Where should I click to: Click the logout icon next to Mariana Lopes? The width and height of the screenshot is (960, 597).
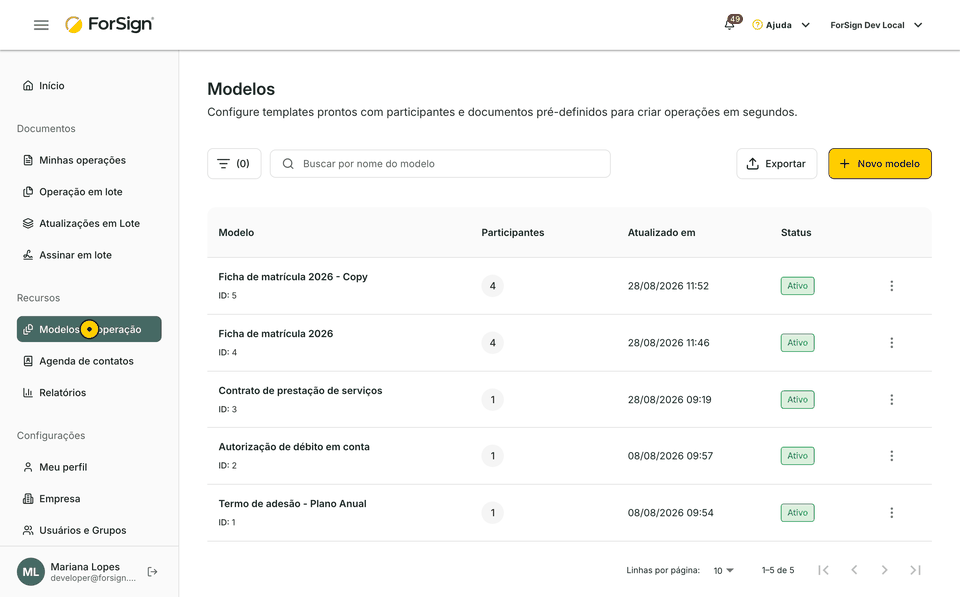(152, 572)
